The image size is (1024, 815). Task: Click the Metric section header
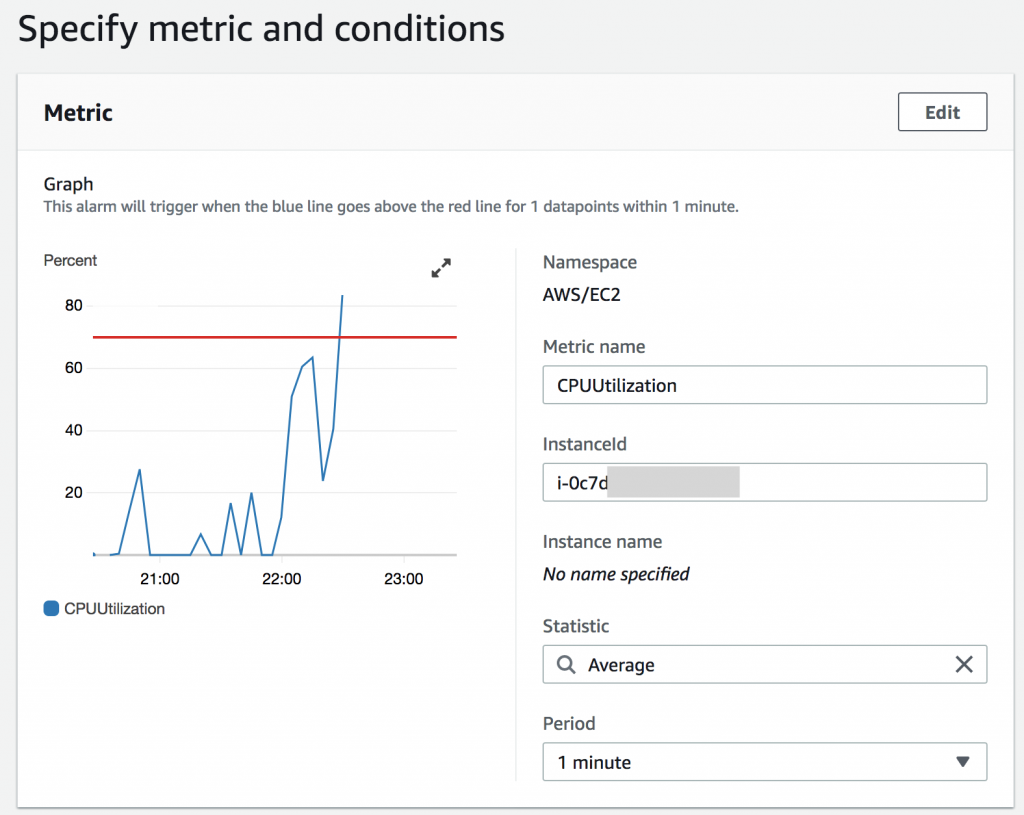(77, 113)
